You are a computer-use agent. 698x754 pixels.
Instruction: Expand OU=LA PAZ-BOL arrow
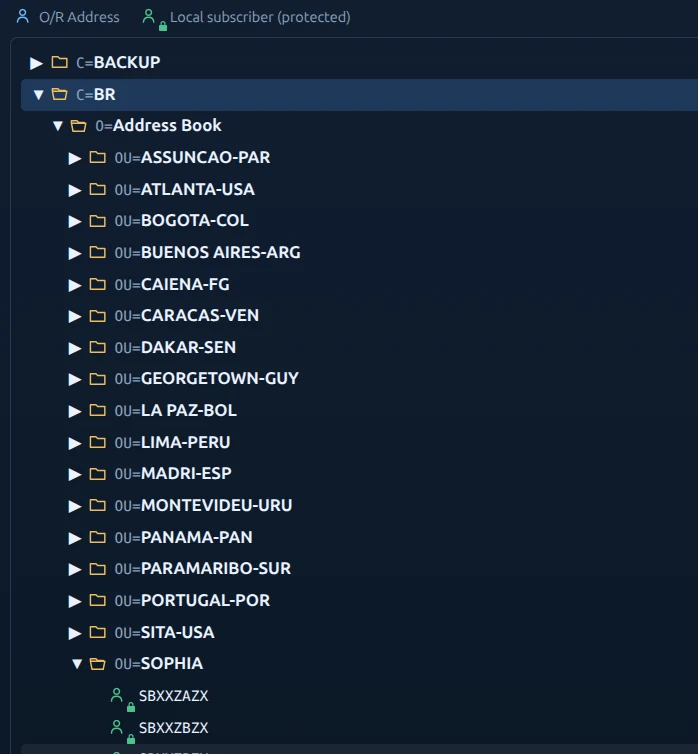[x=75, y=411]
